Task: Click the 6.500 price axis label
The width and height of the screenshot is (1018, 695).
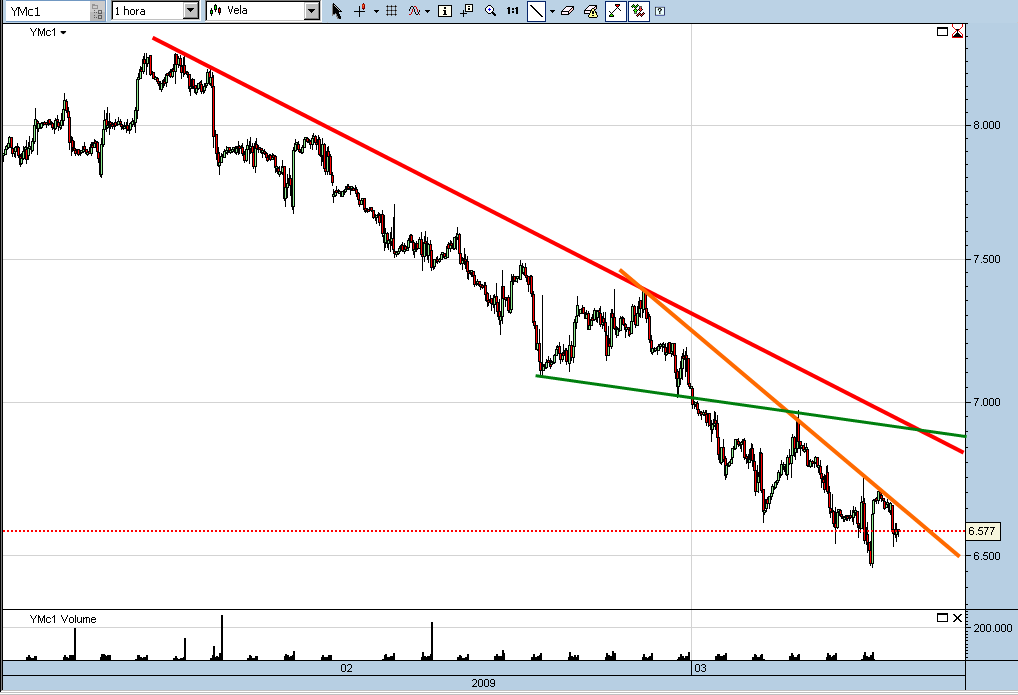Action: (987, 556)
